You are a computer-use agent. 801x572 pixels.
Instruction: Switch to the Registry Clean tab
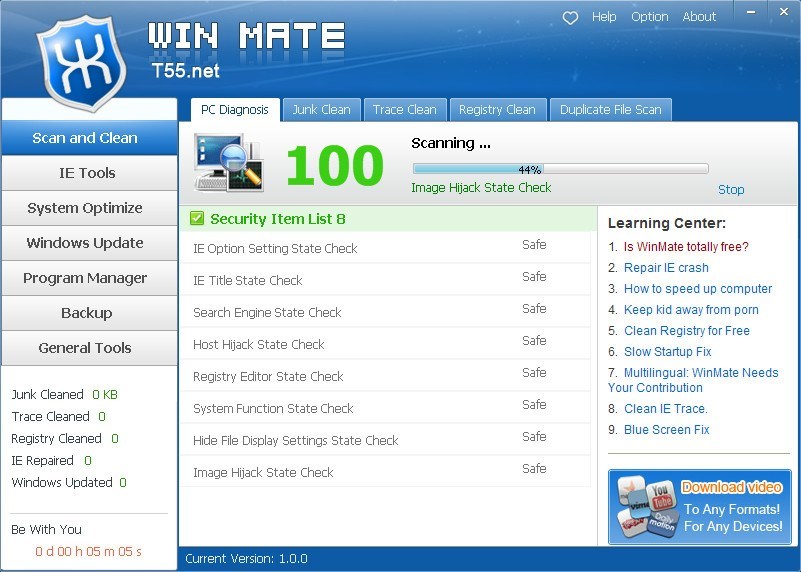pos(497,110)
